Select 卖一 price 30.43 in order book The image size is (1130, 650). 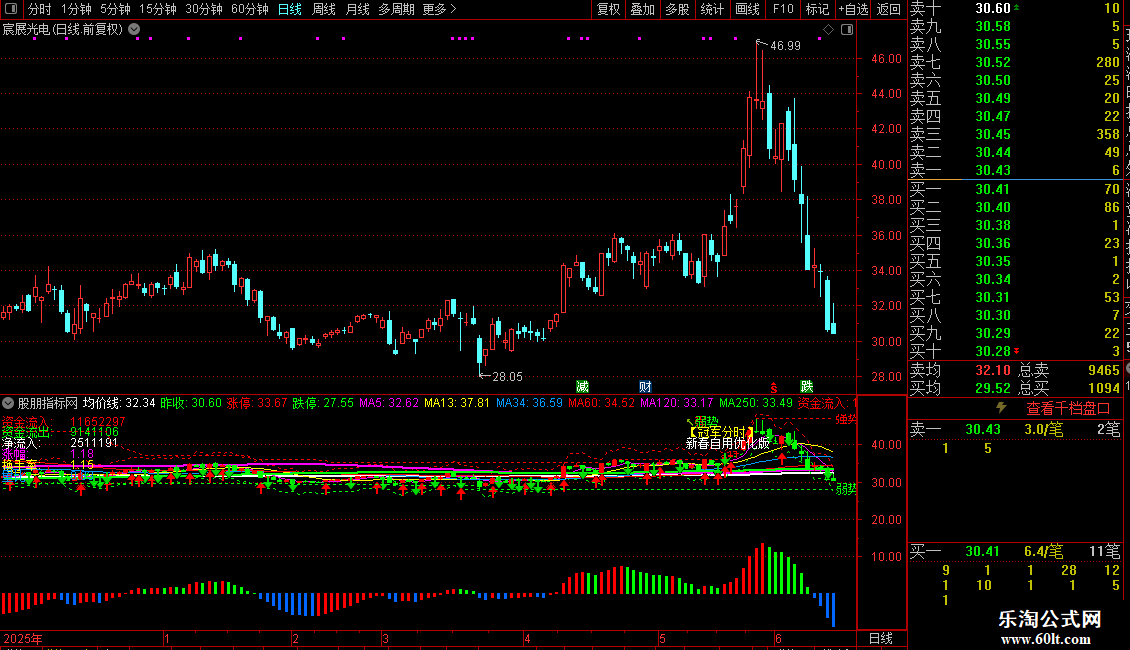pos(993,170)
